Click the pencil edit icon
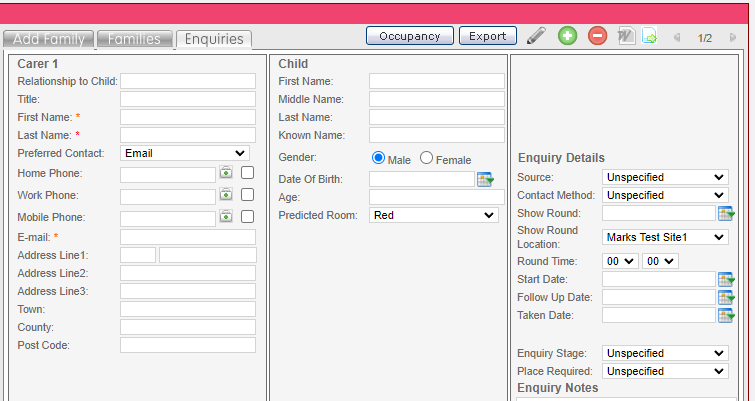This screenshot has width=755, height=401. (x=537, y=36)
